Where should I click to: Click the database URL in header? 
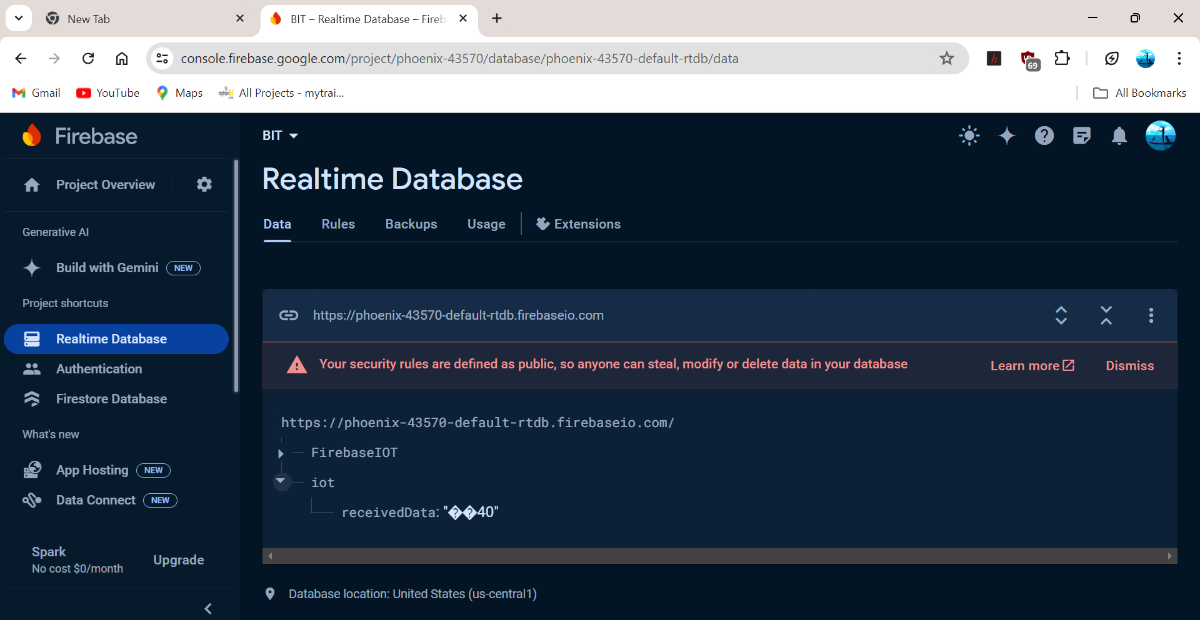coord(458,315)
